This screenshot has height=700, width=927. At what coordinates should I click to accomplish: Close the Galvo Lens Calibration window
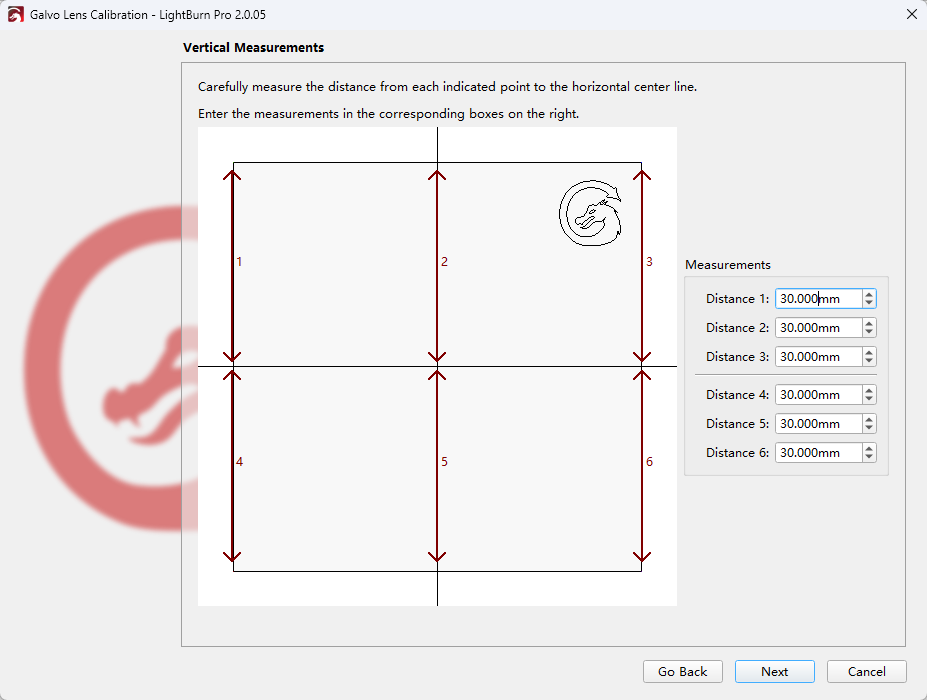(x=911, y=15)
